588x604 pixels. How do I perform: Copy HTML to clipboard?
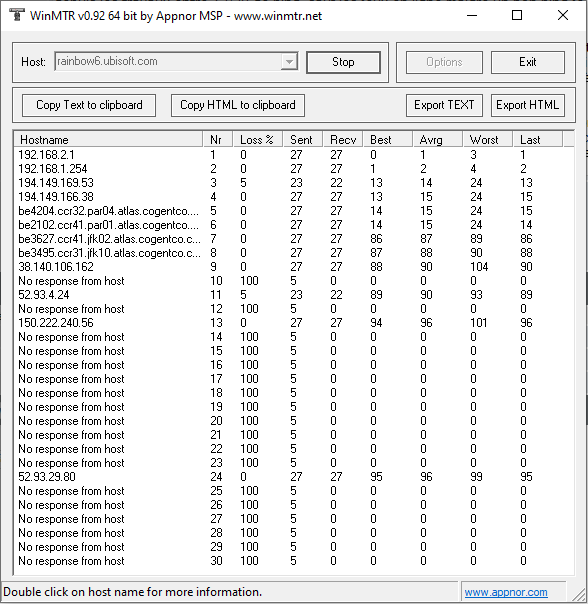point(238,105)
